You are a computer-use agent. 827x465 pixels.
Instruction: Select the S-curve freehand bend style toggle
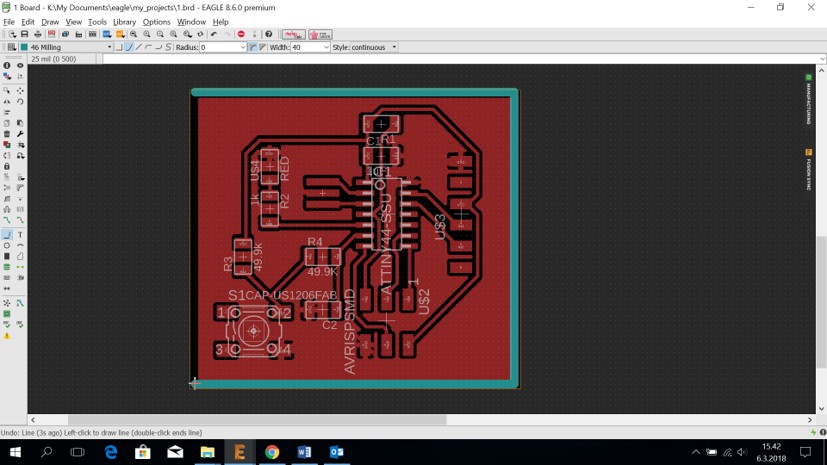pos(168,47)
